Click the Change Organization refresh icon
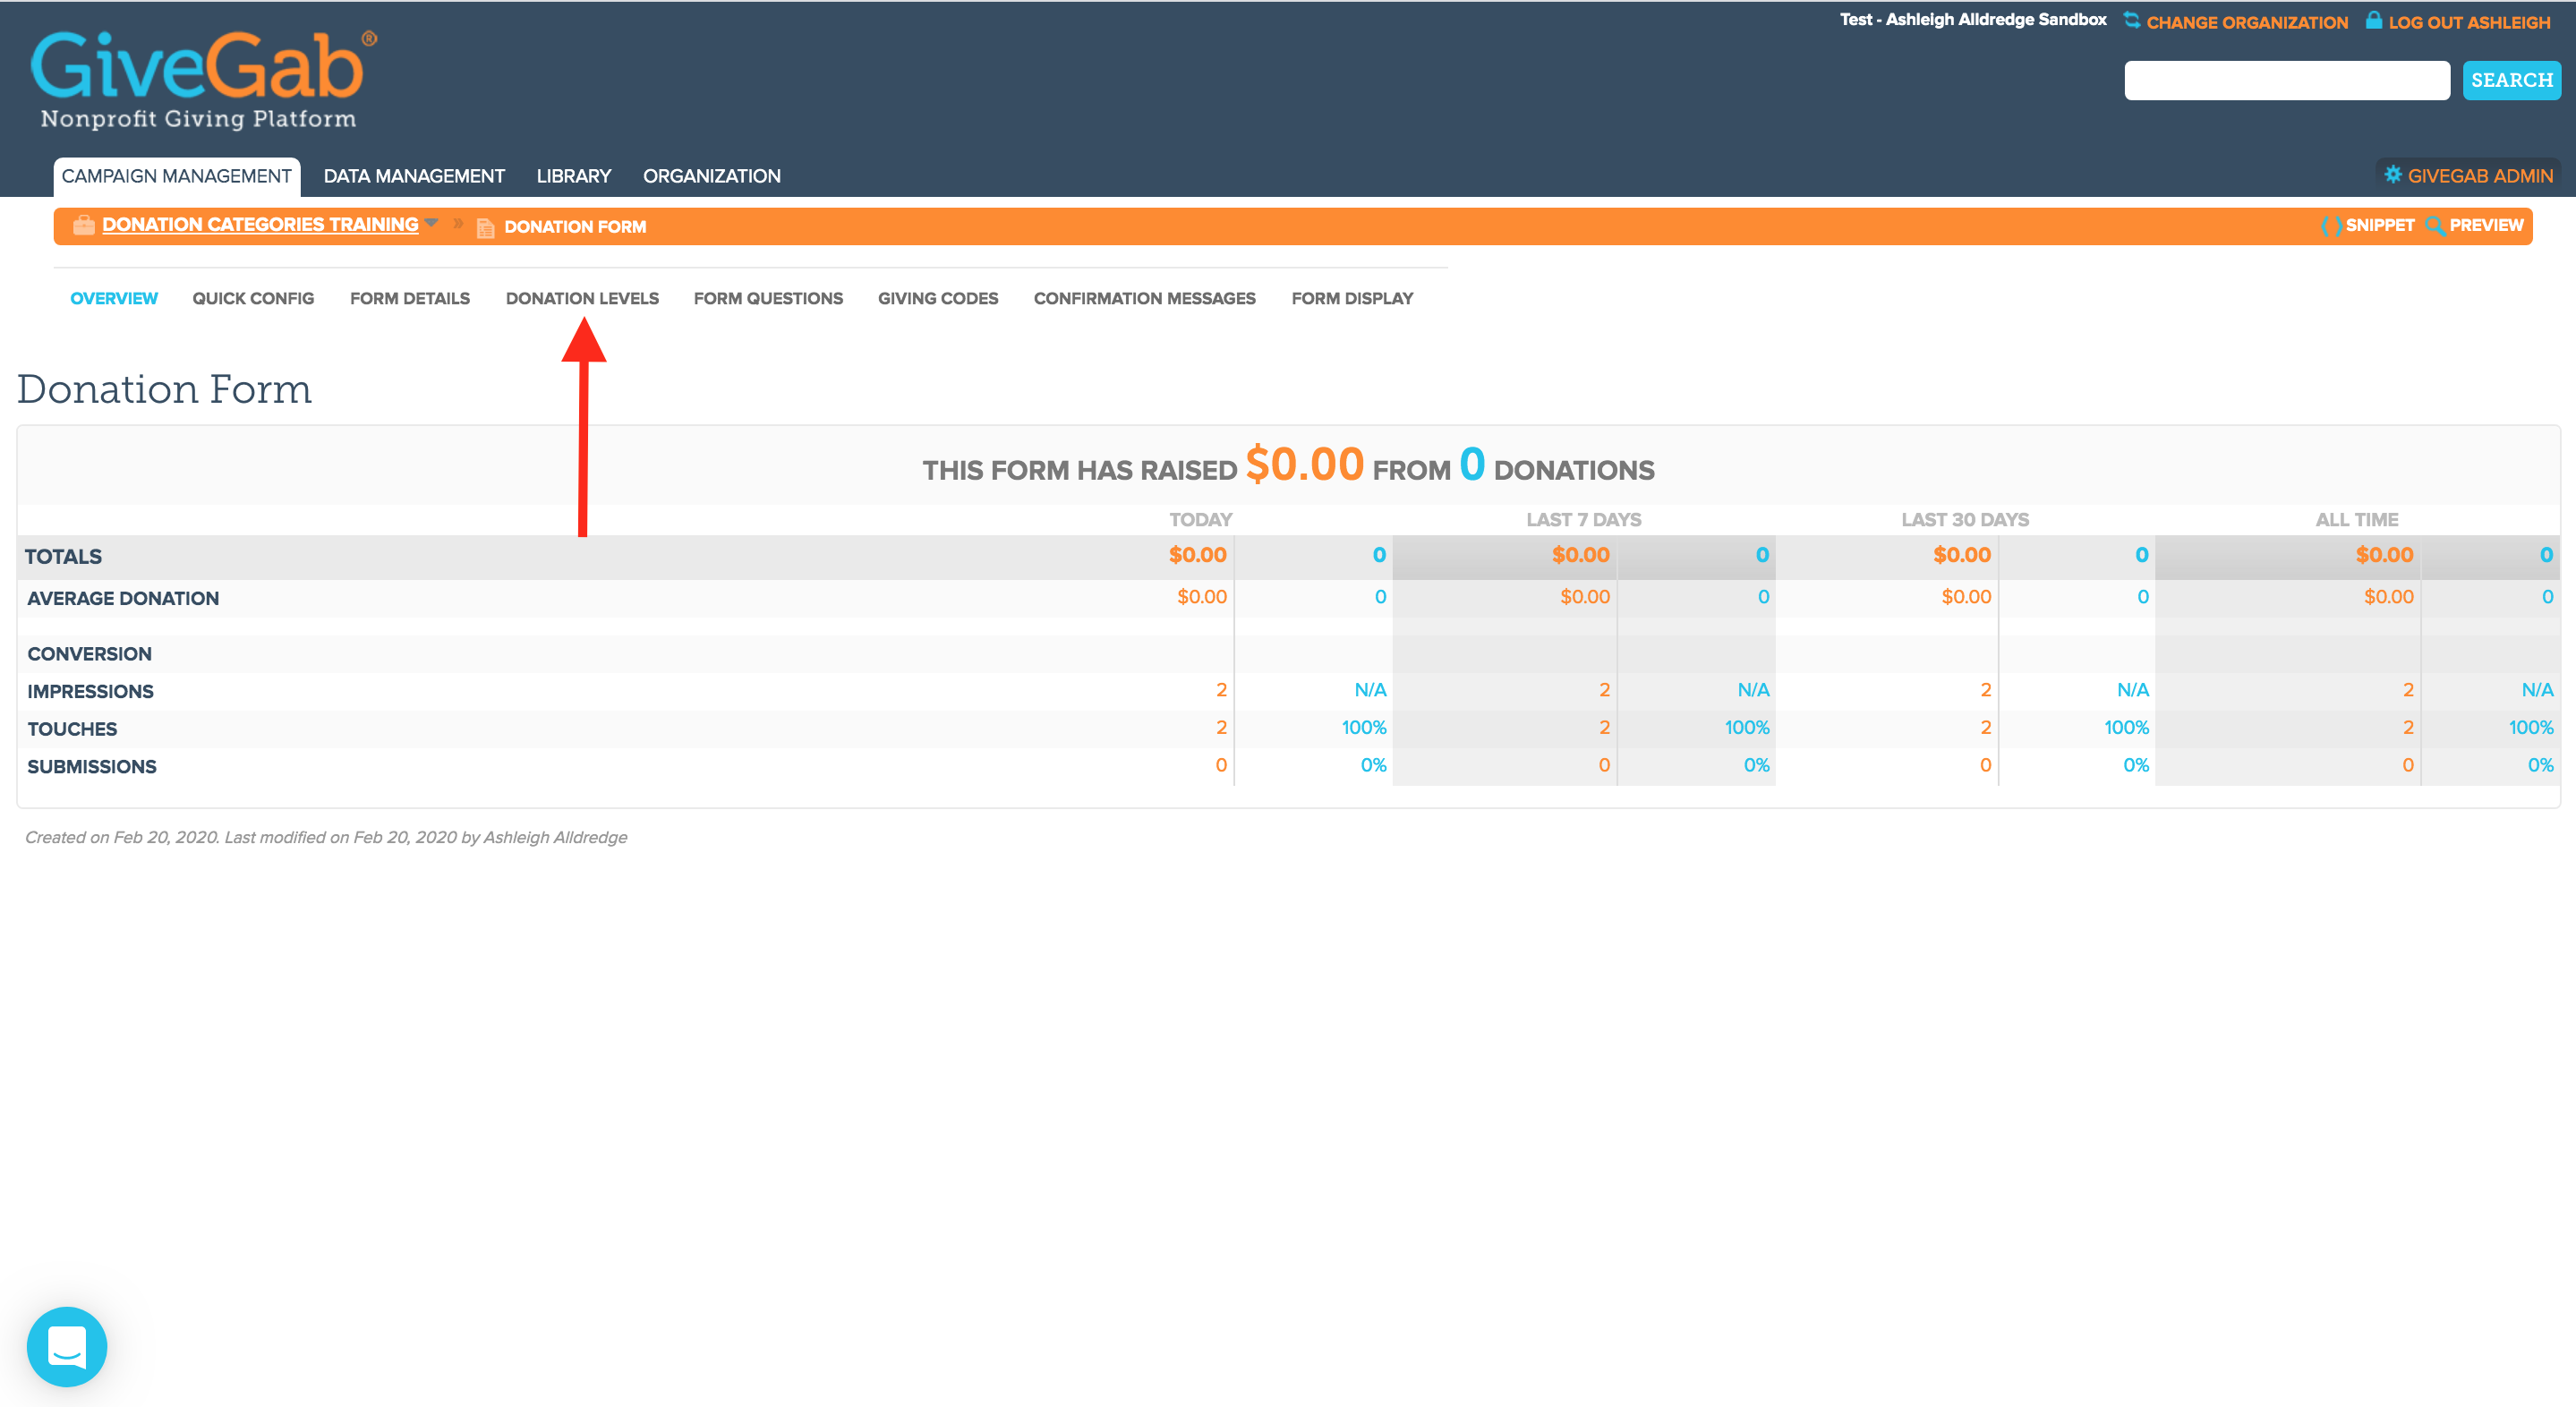2576x1407 pixels. click(2132, 20)
